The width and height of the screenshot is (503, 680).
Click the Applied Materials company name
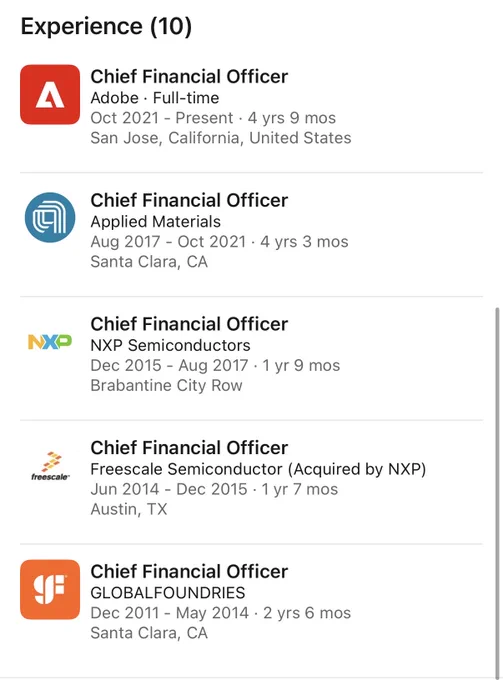156,222
